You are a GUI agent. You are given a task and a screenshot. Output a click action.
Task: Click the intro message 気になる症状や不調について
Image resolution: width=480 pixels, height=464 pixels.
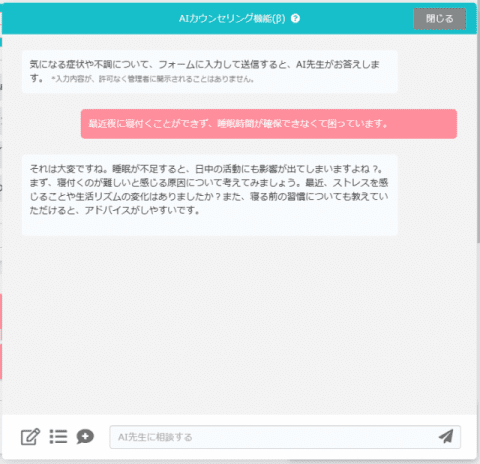pos(210,72)
